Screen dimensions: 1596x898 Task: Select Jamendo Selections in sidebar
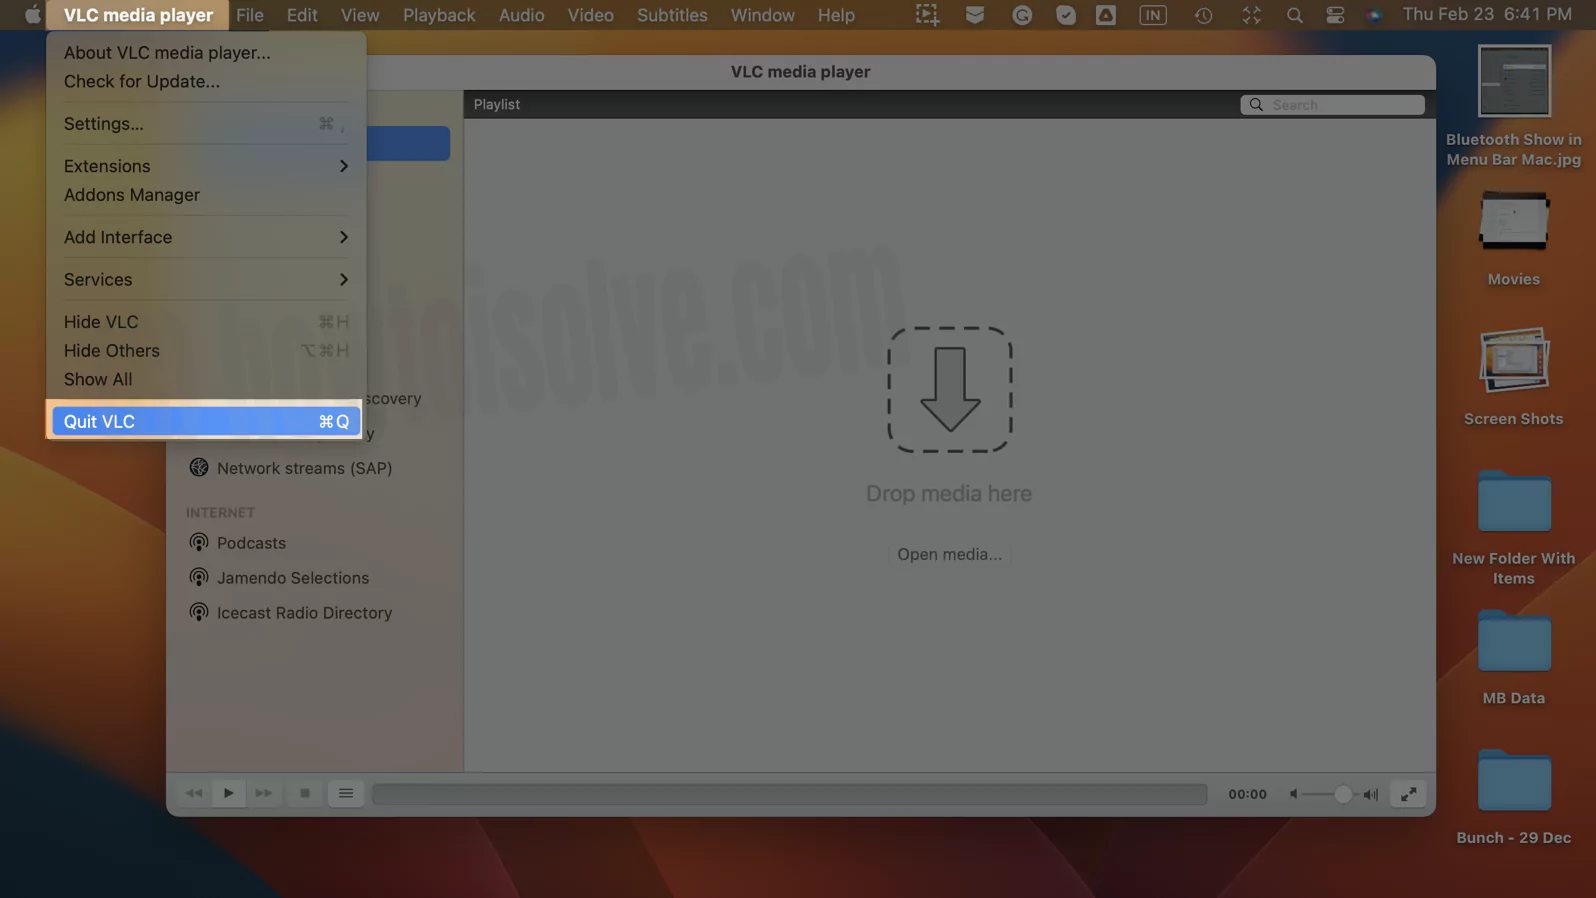click(x=293, y=578)
